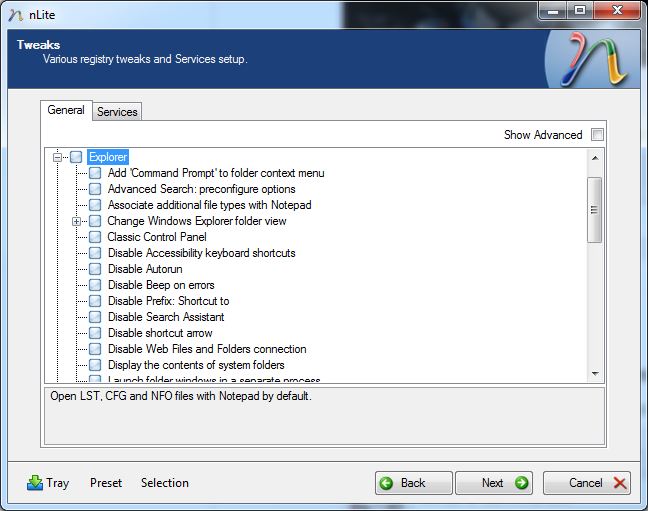Switch to the Services tab
The image size is (648, 511).
pyautogui.click(x=117, y=112)
